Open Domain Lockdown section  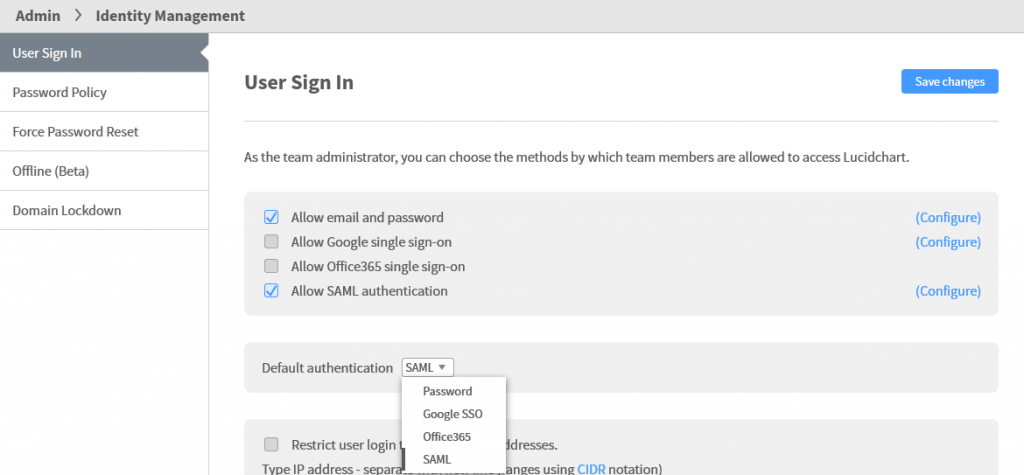coord(104,210)
